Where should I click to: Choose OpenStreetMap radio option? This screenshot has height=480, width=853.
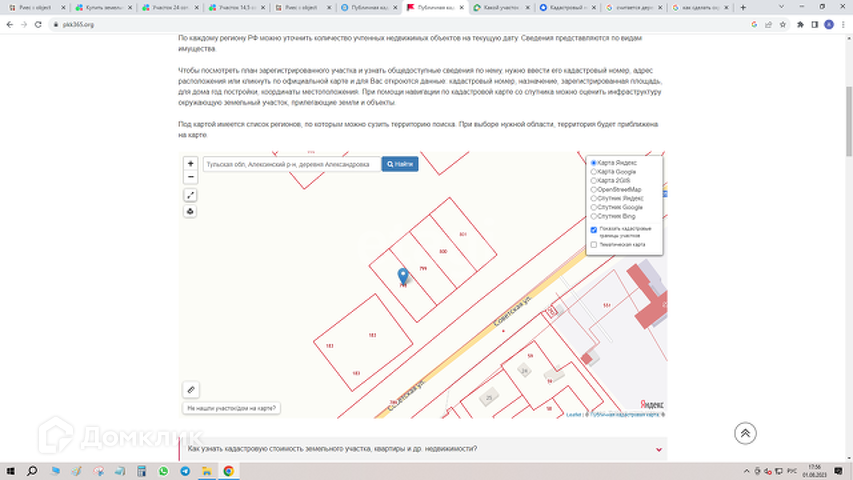(594, 189)
